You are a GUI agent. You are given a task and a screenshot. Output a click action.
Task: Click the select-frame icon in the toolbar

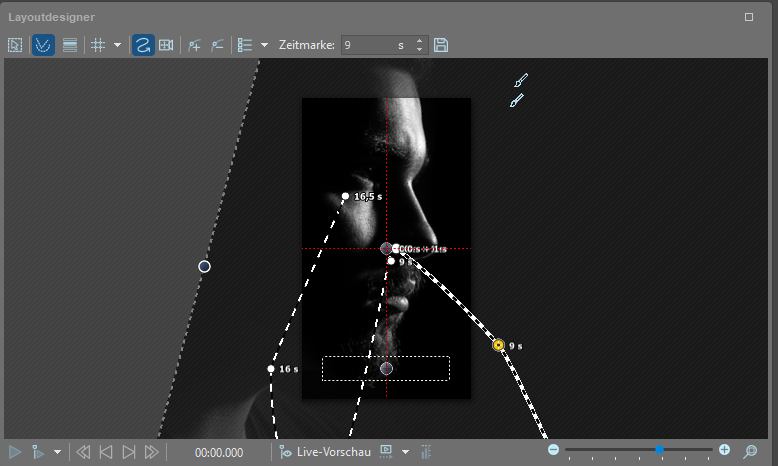15,45
